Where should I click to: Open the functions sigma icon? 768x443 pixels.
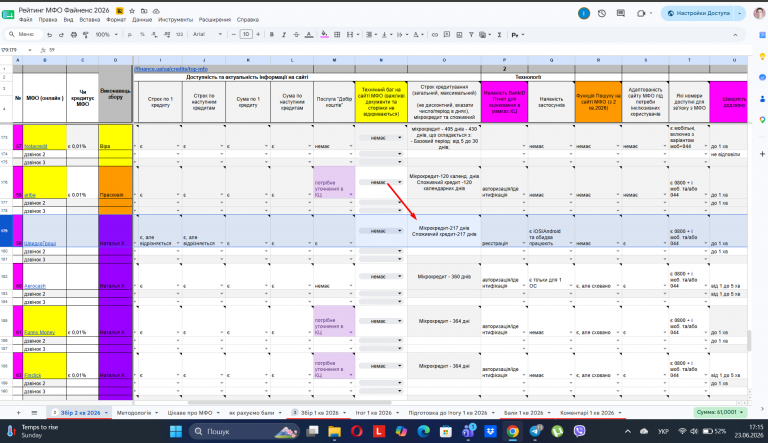pos(499,35)
